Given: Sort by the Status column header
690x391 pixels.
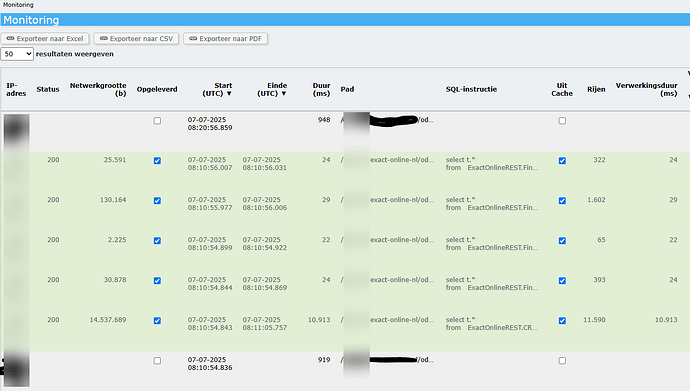Looking at the screenshot, I should 48,89.
